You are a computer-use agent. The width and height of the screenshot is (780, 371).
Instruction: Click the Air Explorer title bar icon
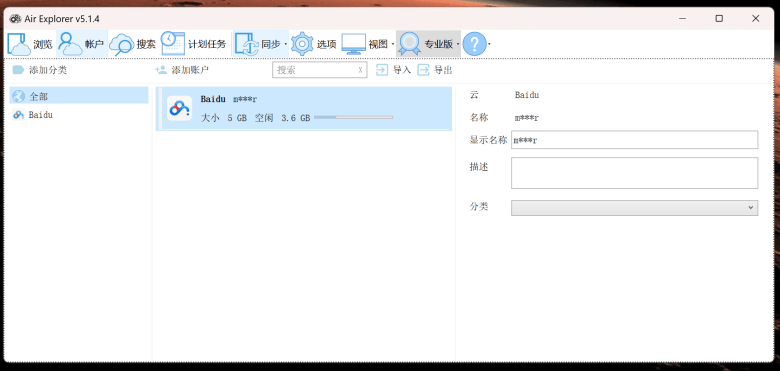[x=15, y=19]
